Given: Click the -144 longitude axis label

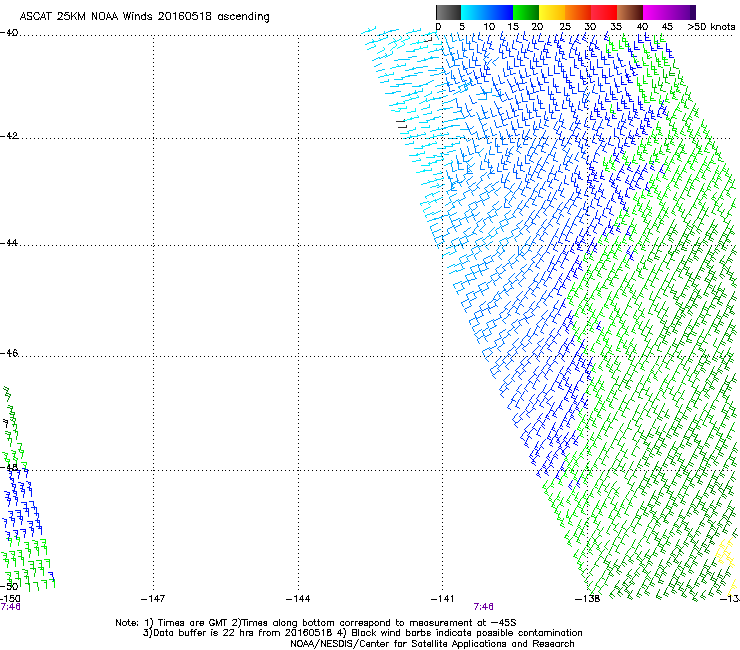Looking at the screenshot, I should 298,599.
